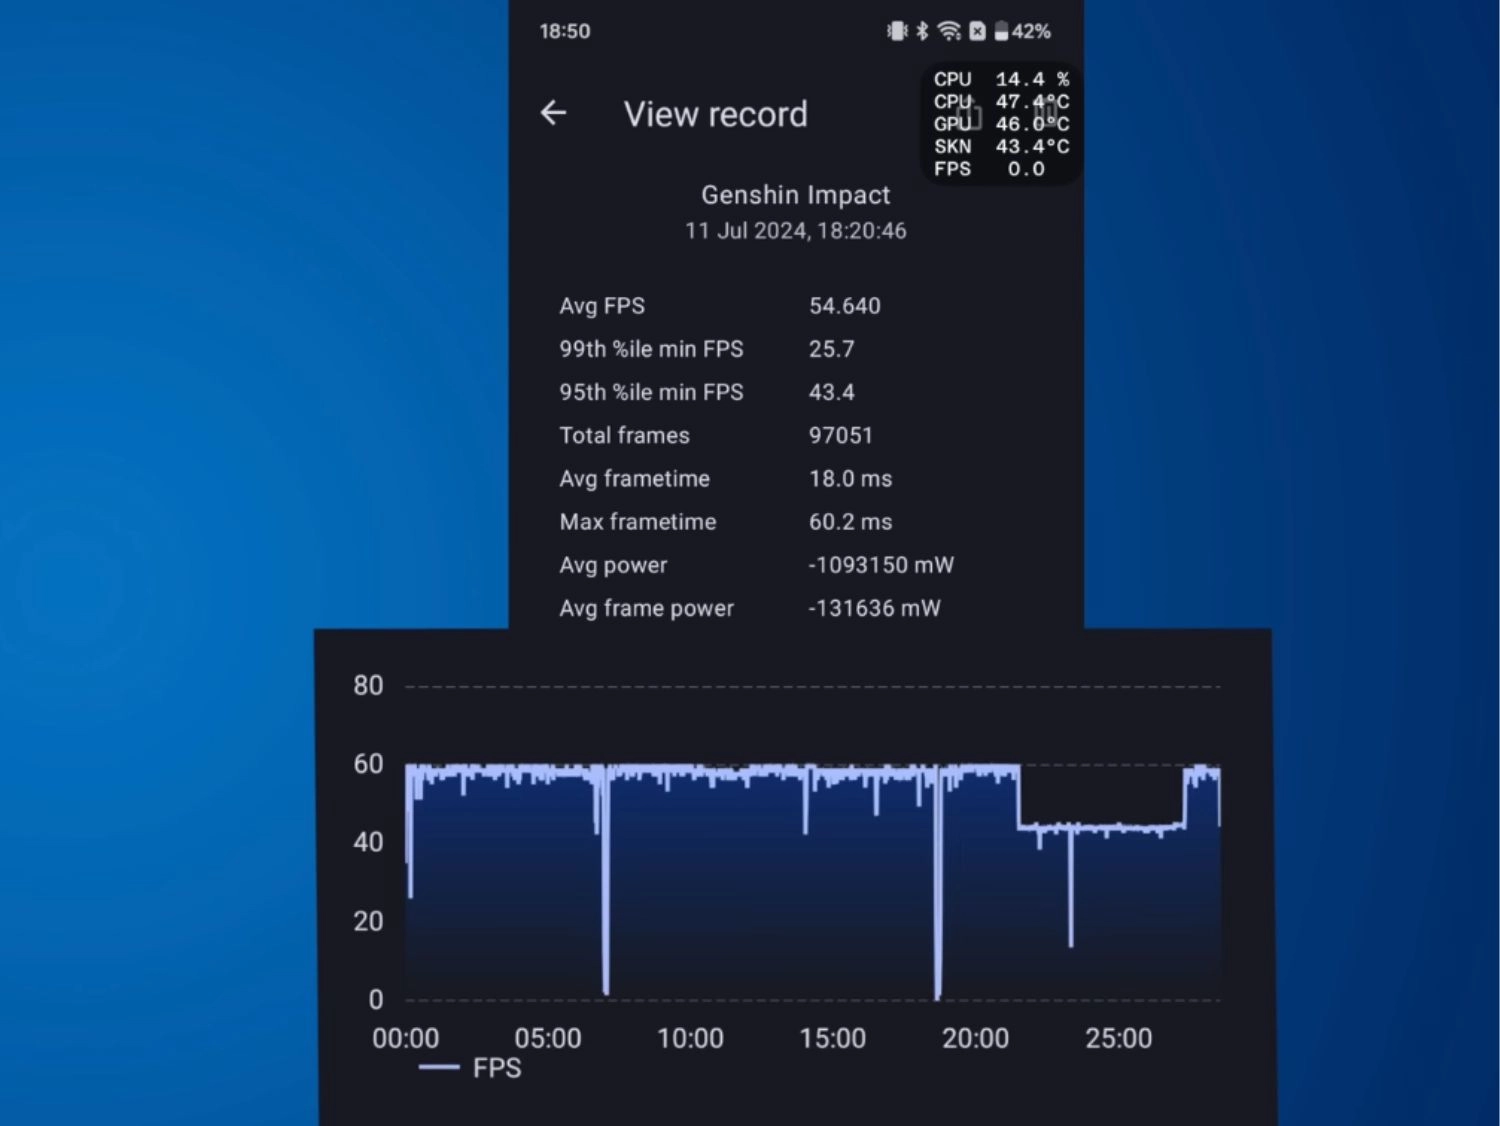Viewport: 1500px width, 1126px height.
Task: Select the Max frametime label
Action: pyautogui.click(x=638, y=521)
